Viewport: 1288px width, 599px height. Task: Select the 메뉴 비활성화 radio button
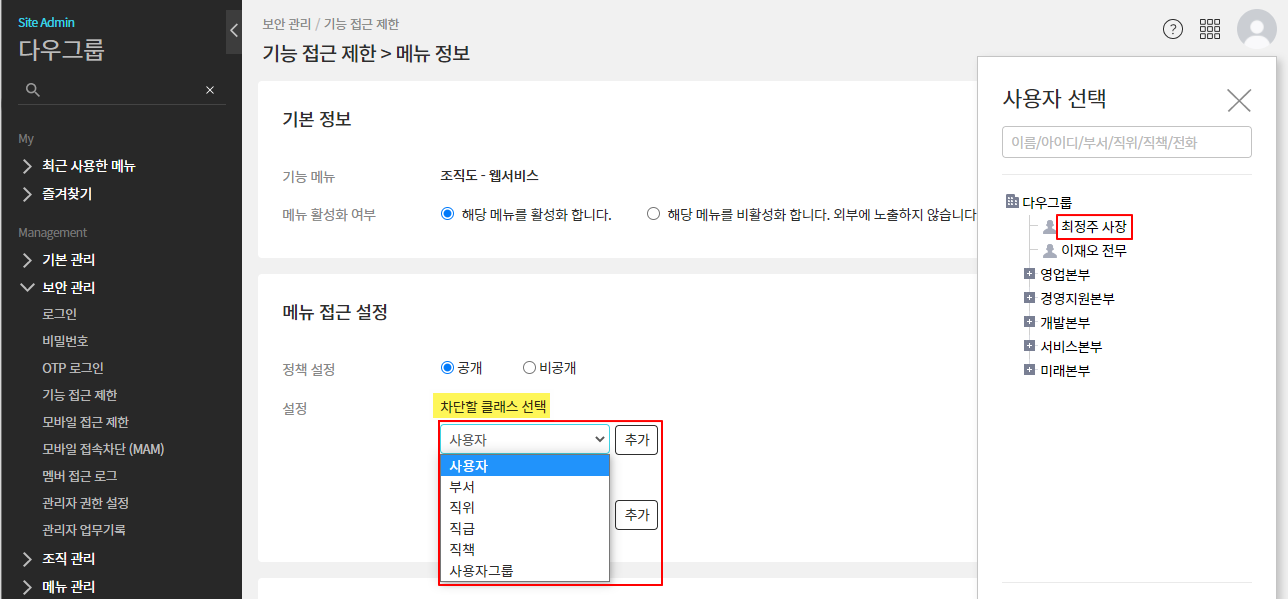click(654, 214)
